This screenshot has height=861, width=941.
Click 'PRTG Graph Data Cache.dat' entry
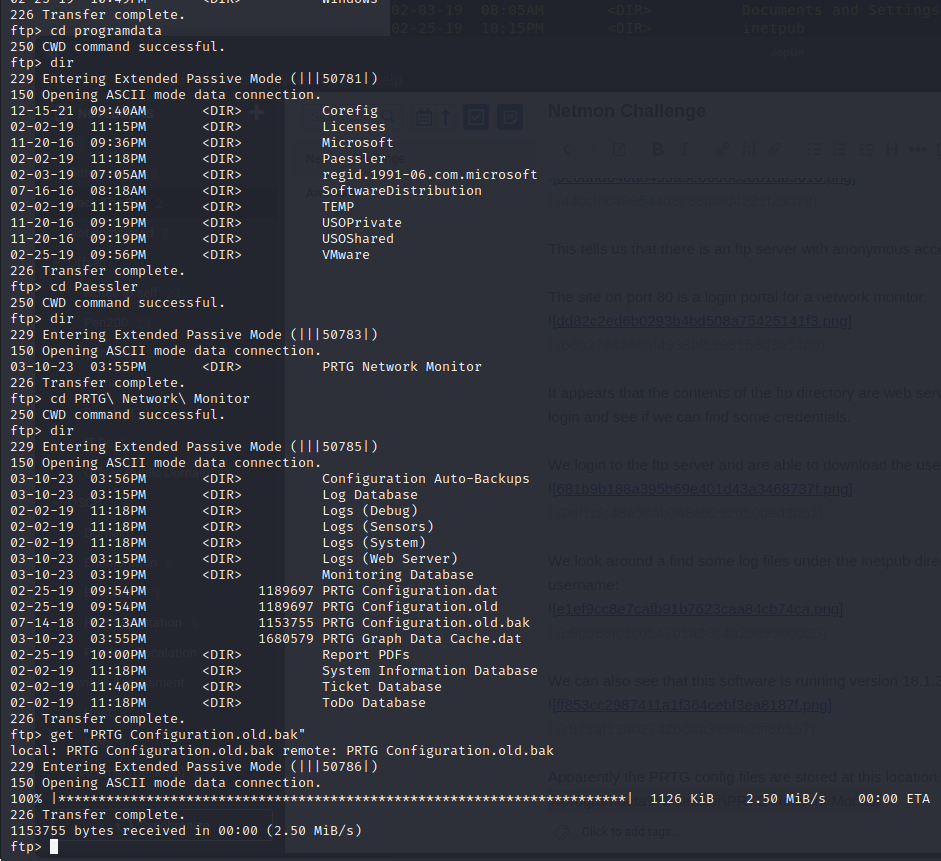(421, 638)
